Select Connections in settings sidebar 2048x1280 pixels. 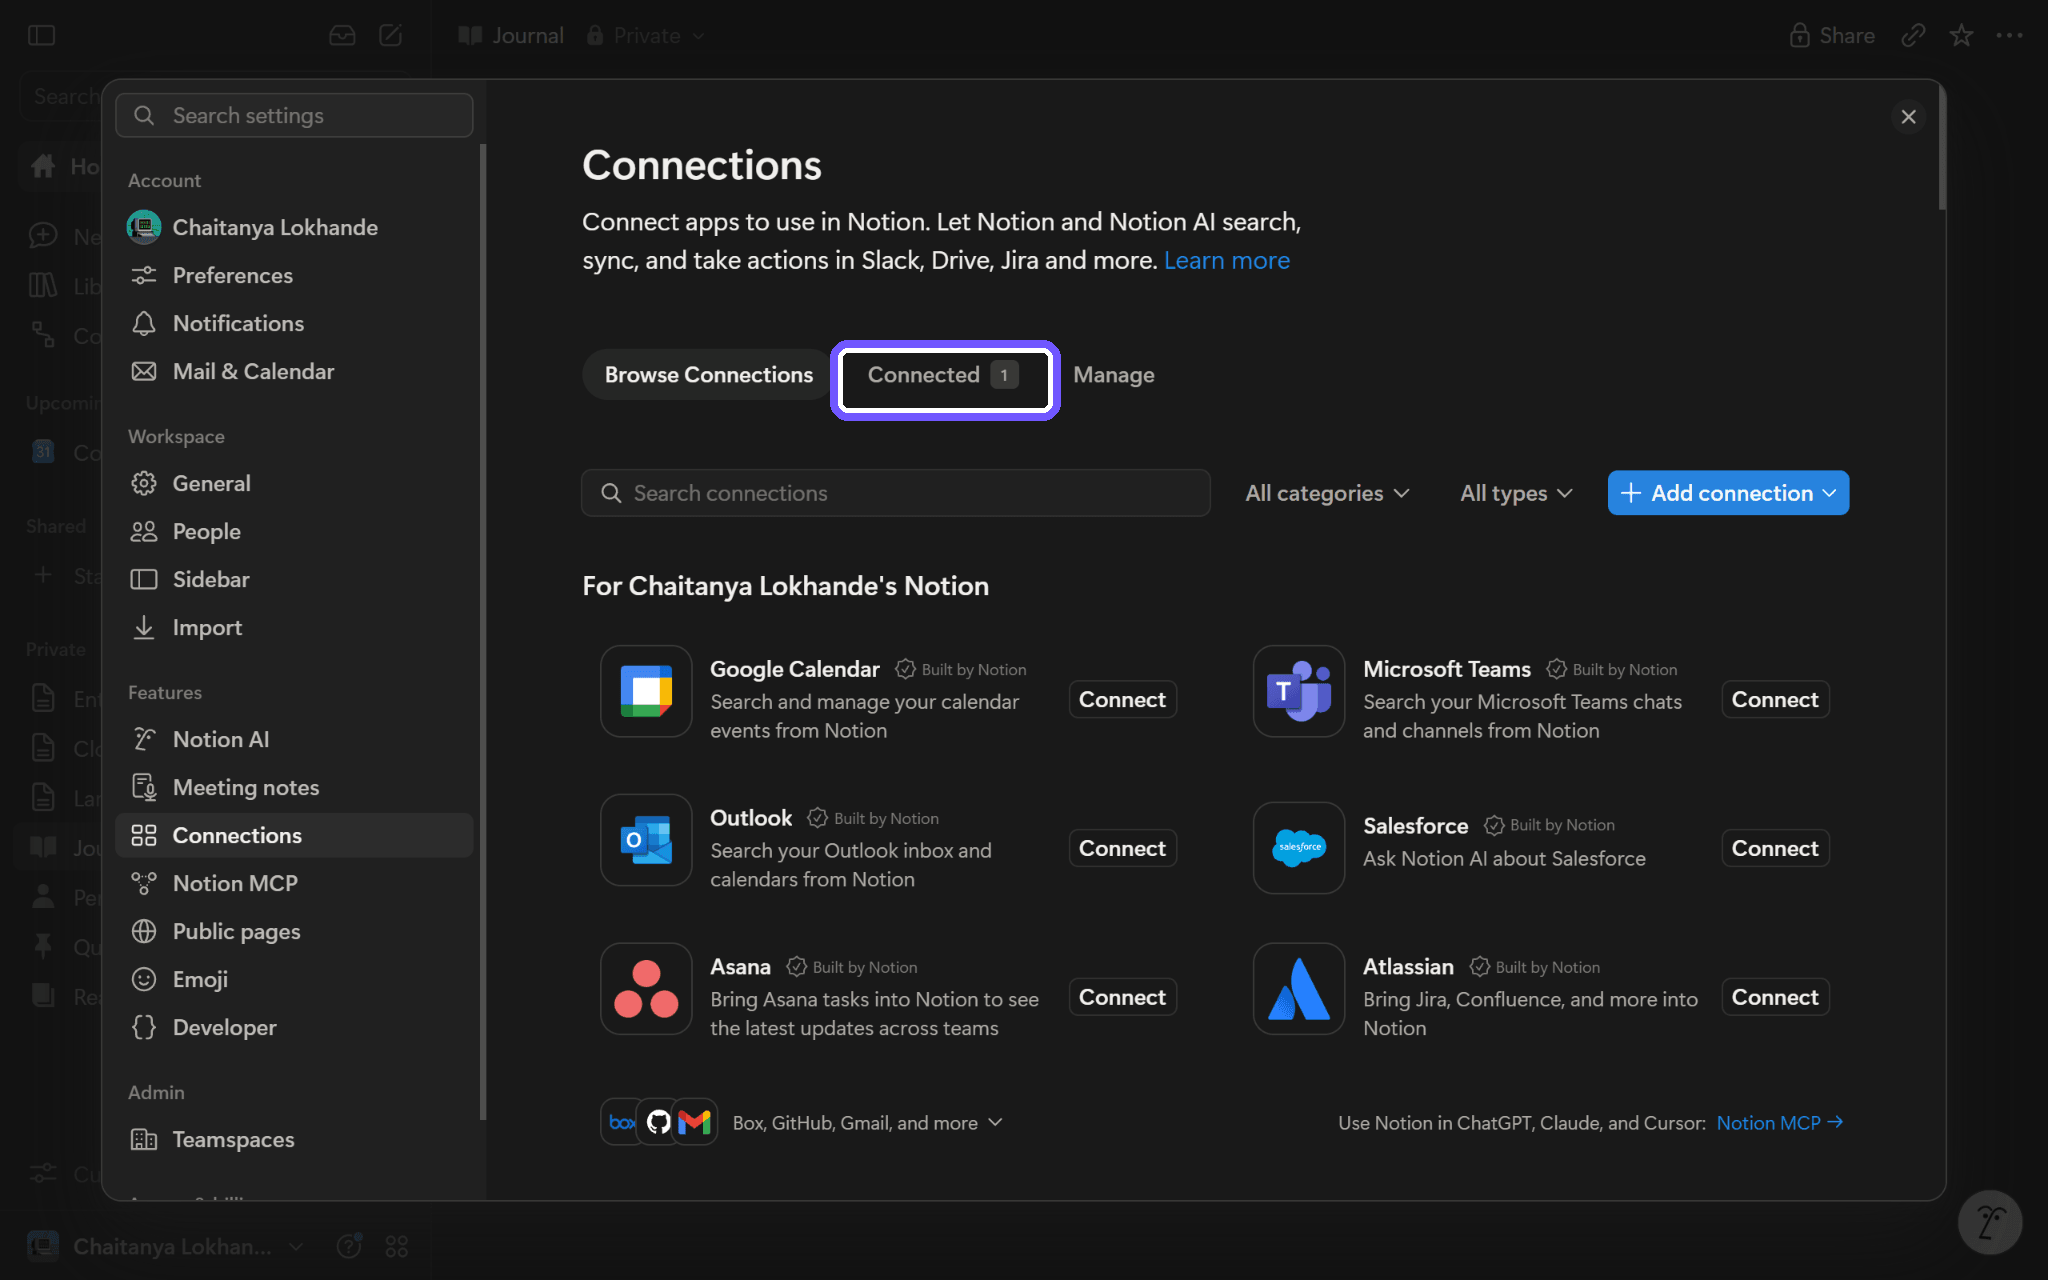[294, 835]
